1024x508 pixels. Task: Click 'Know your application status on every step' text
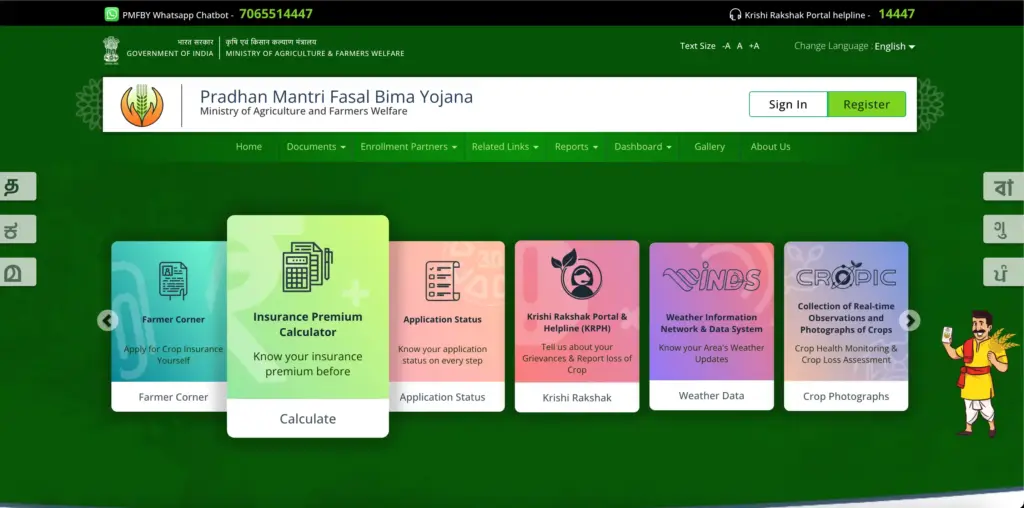442,355
